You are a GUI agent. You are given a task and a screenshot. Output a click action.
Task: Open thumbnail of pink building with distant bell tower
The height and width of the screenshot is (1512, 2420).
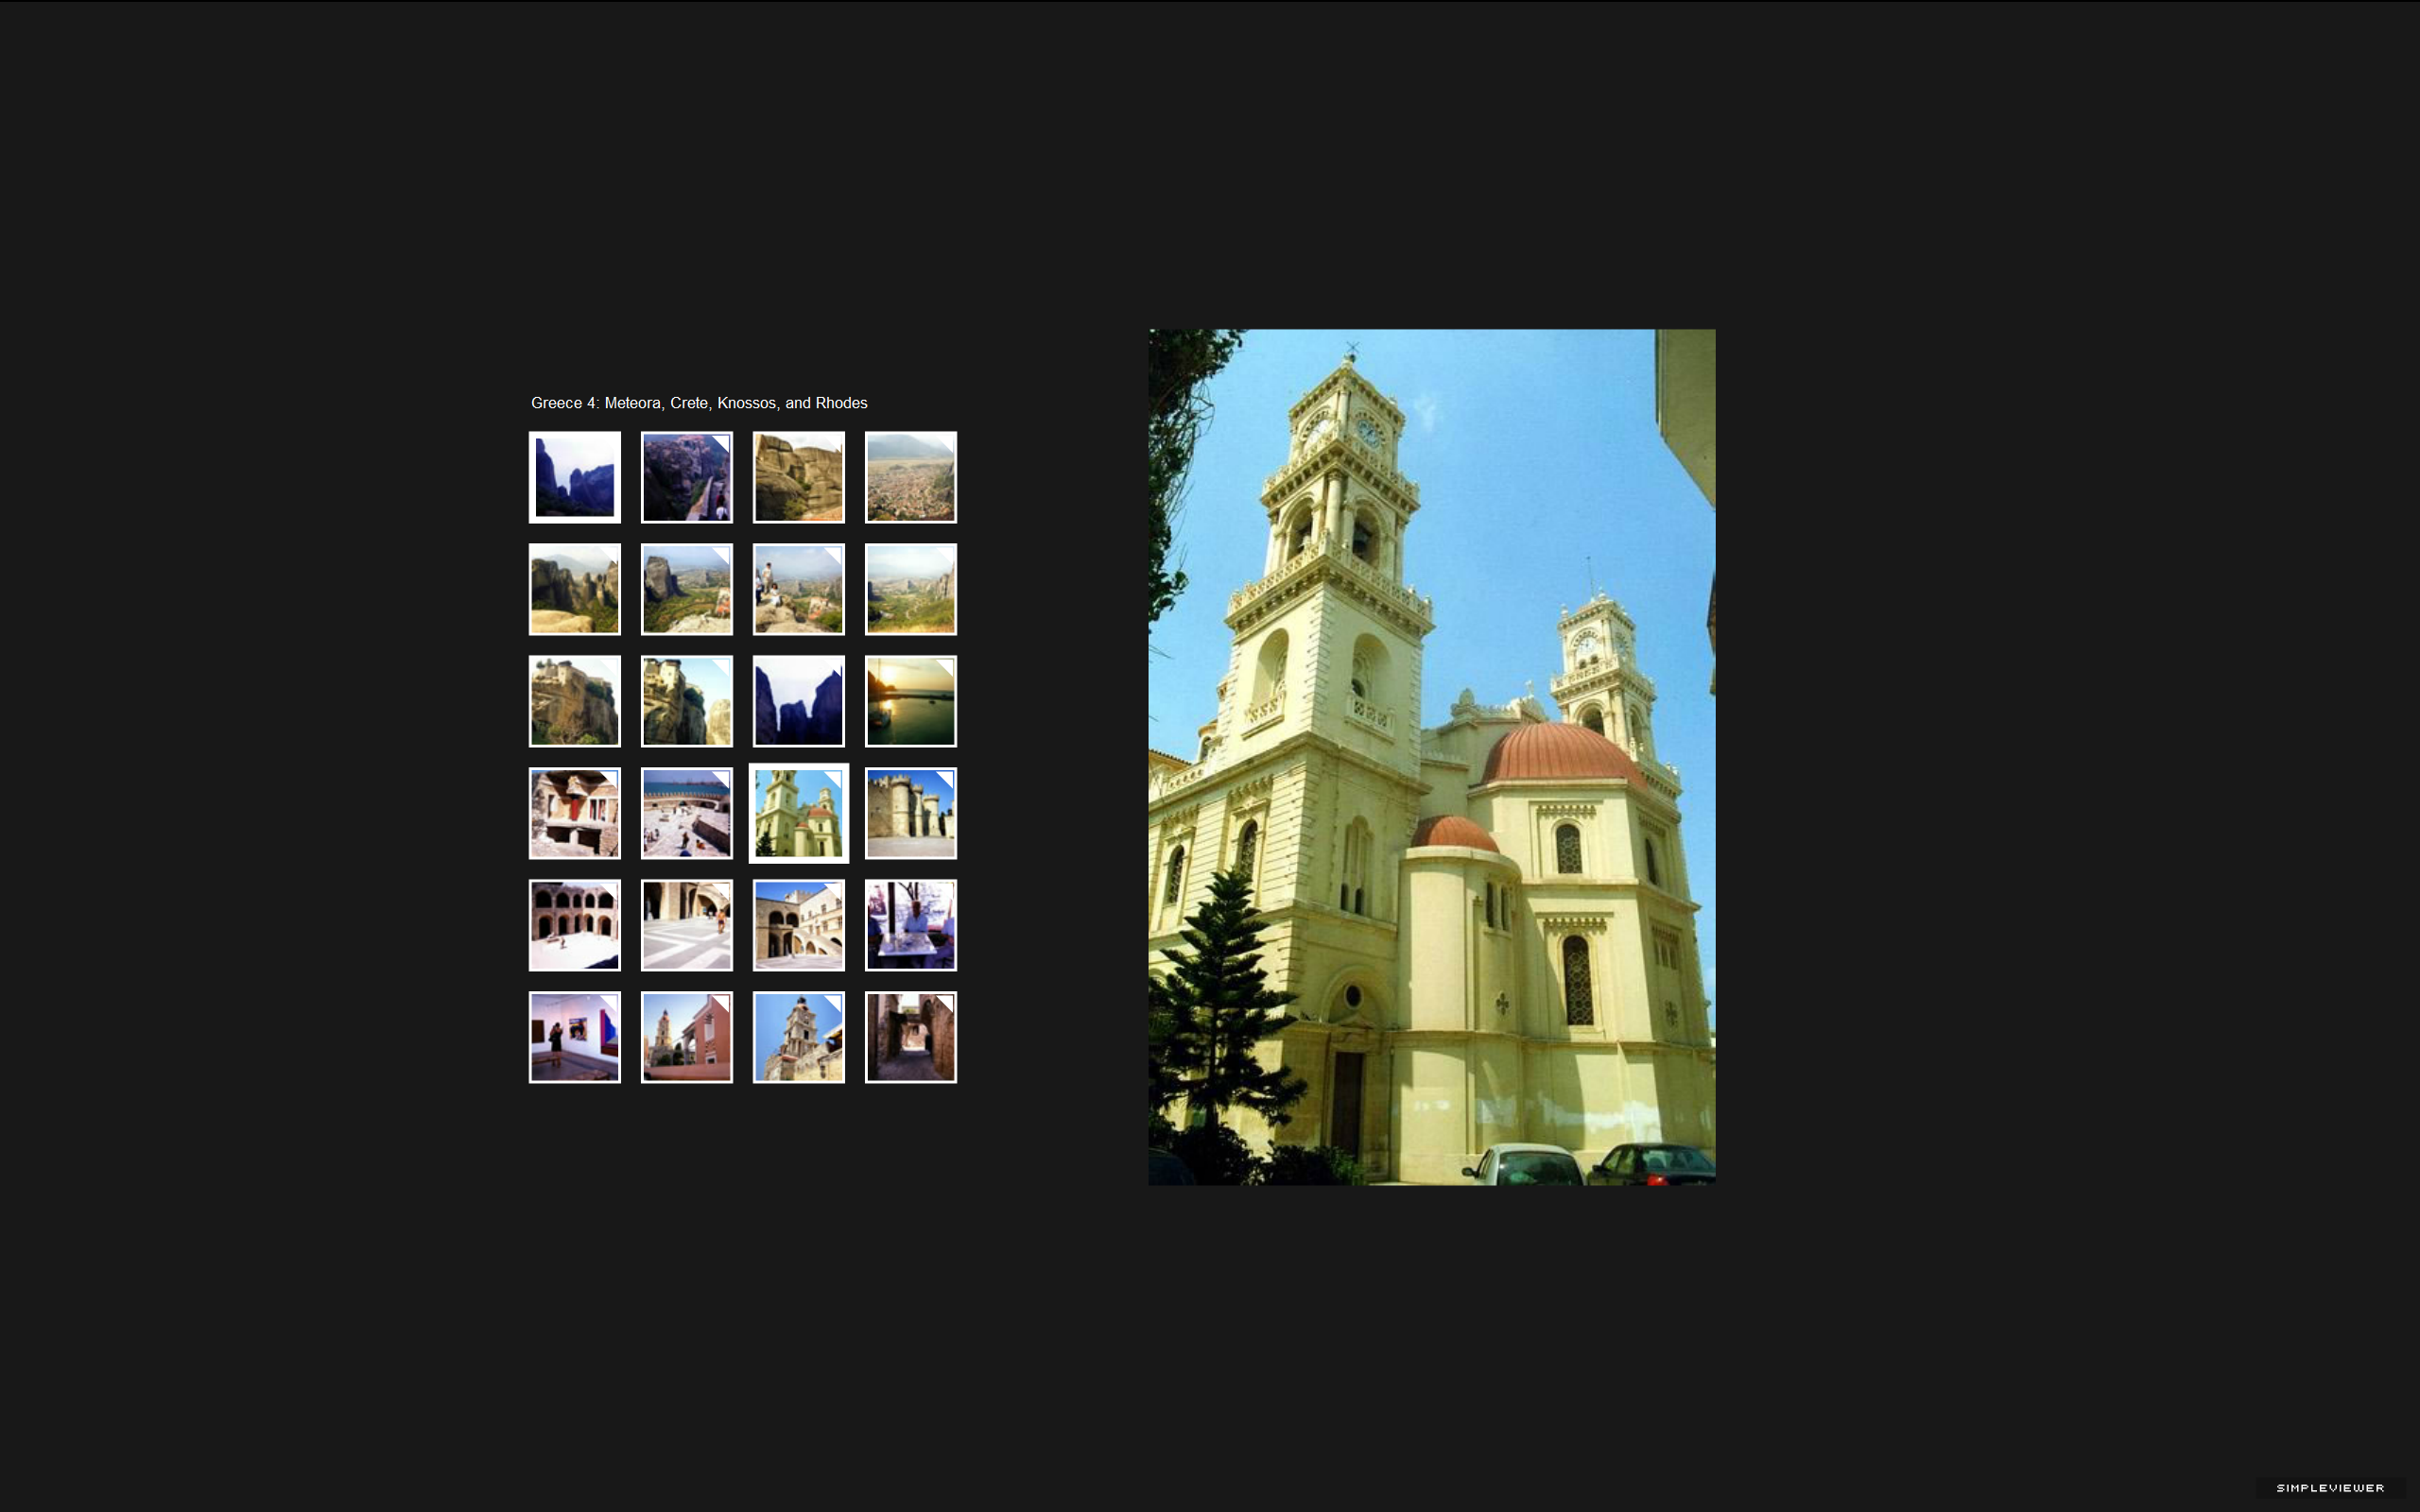pyautogui.click(x=687, y=1037)
